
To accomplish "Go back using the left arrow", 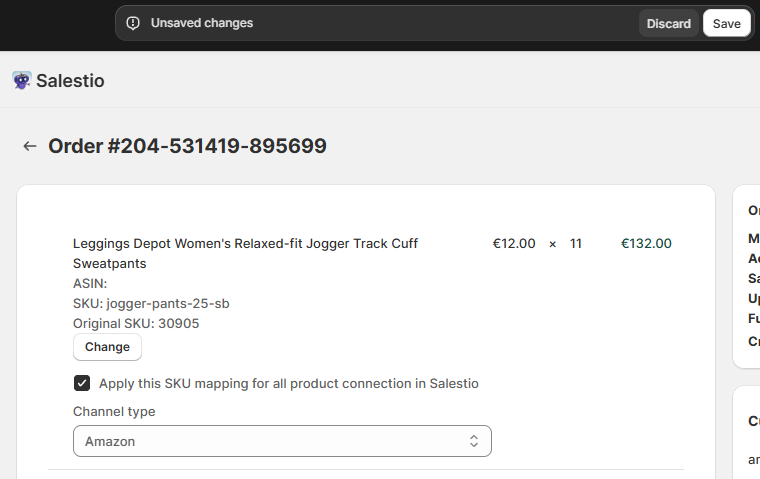I will [x=30, y=146].
